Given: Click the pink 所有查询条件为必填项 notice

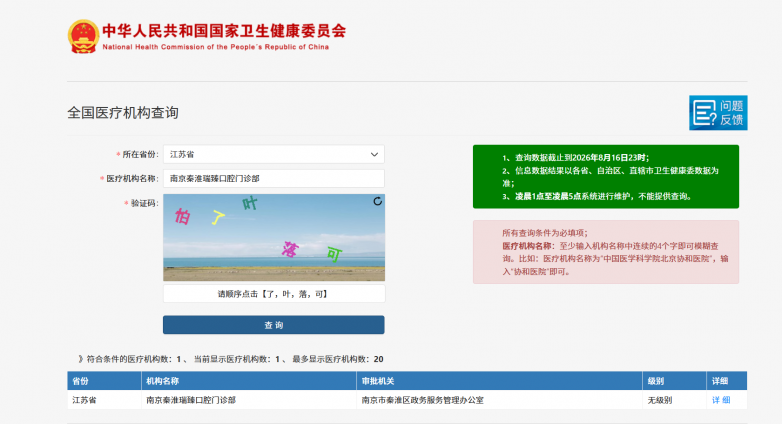Looking at the screenshot, I should tap(606, 252).
